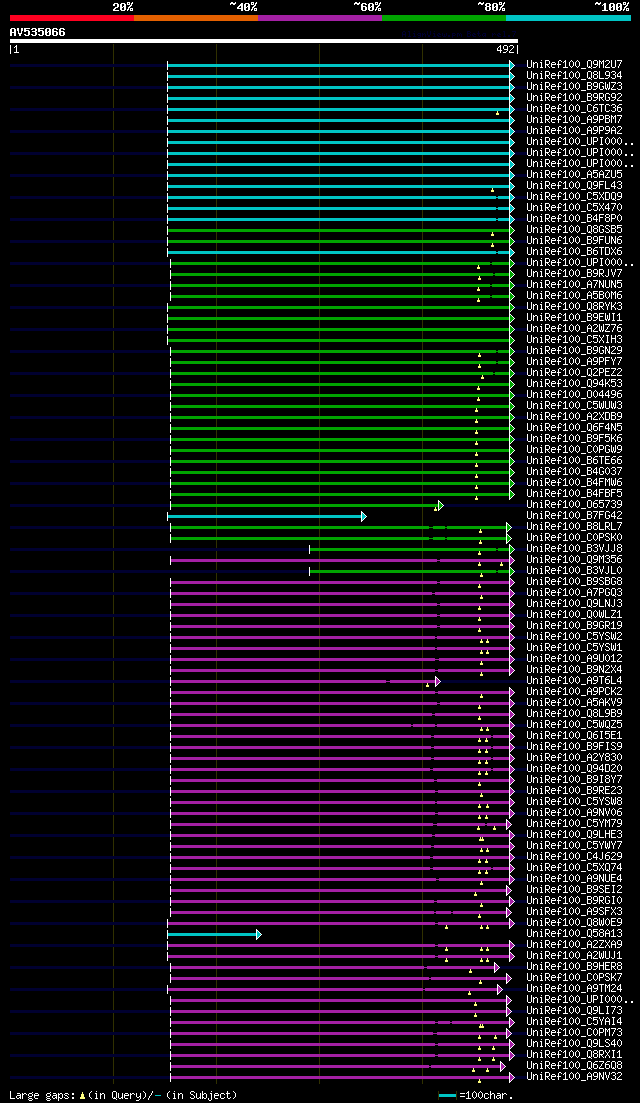The image size is (640, 1103).
Task: Open hit UniRef100_Q8L934
Action: [574, 76]
